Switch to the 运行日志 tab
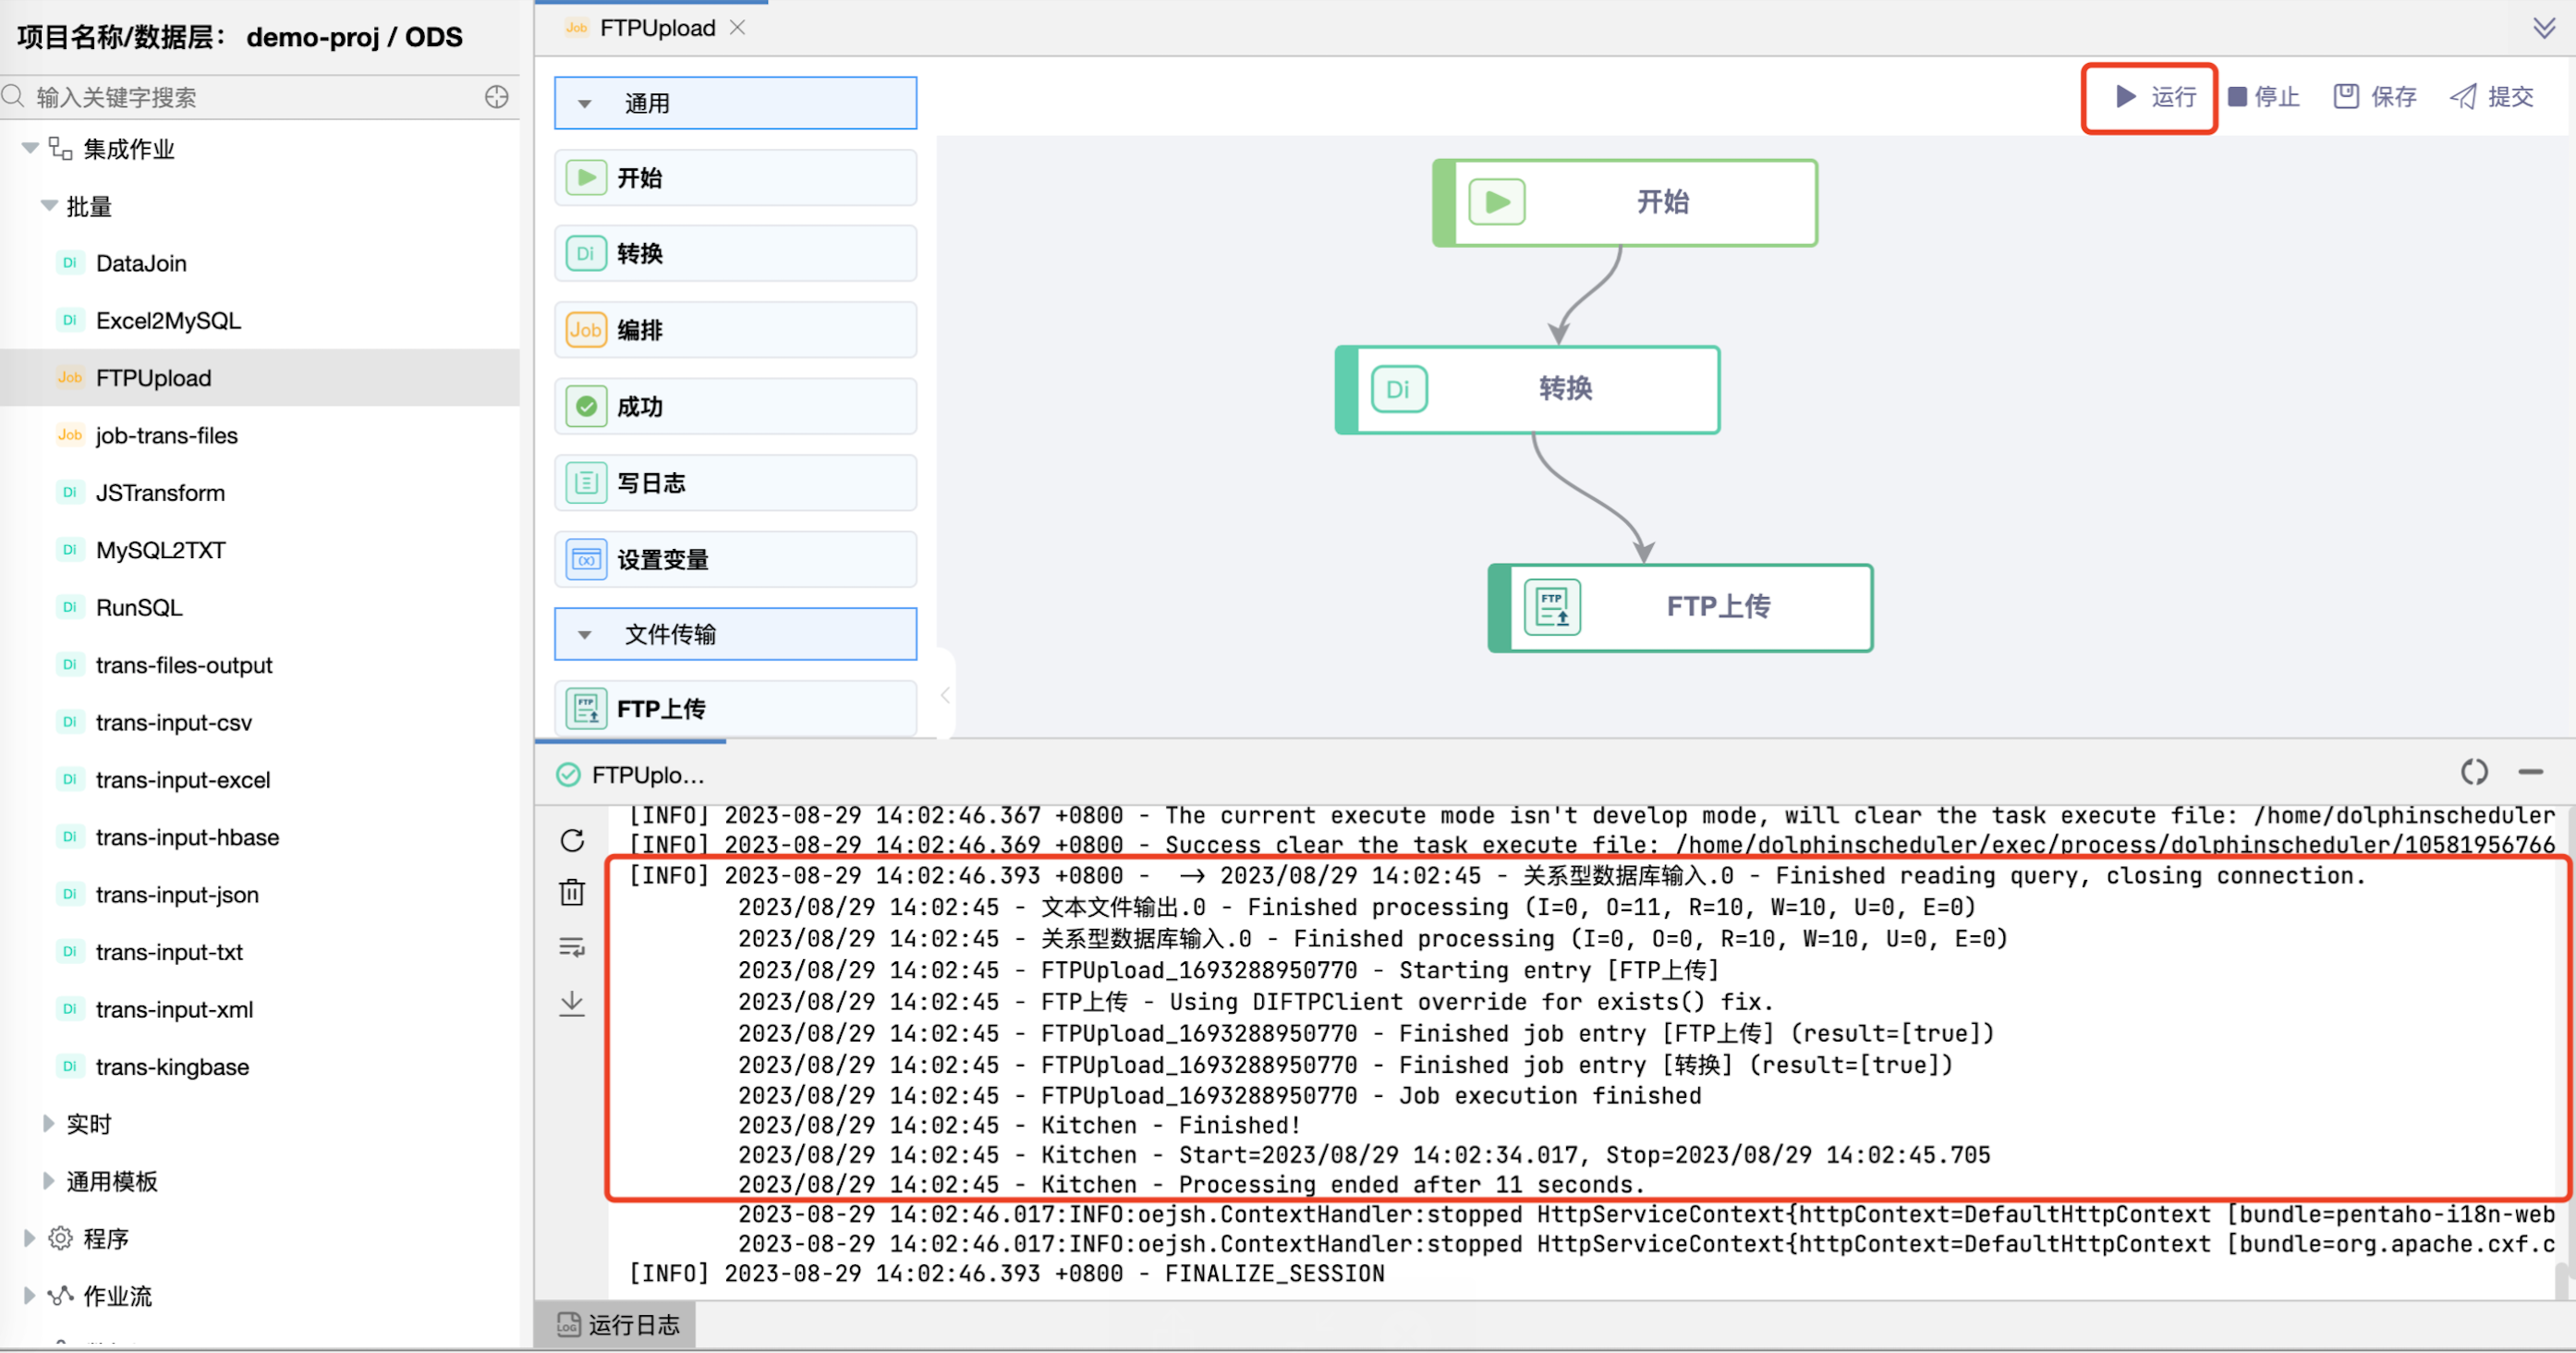The height and width of the screenshot is (1353, 2576). click(x=617, y=1325)
